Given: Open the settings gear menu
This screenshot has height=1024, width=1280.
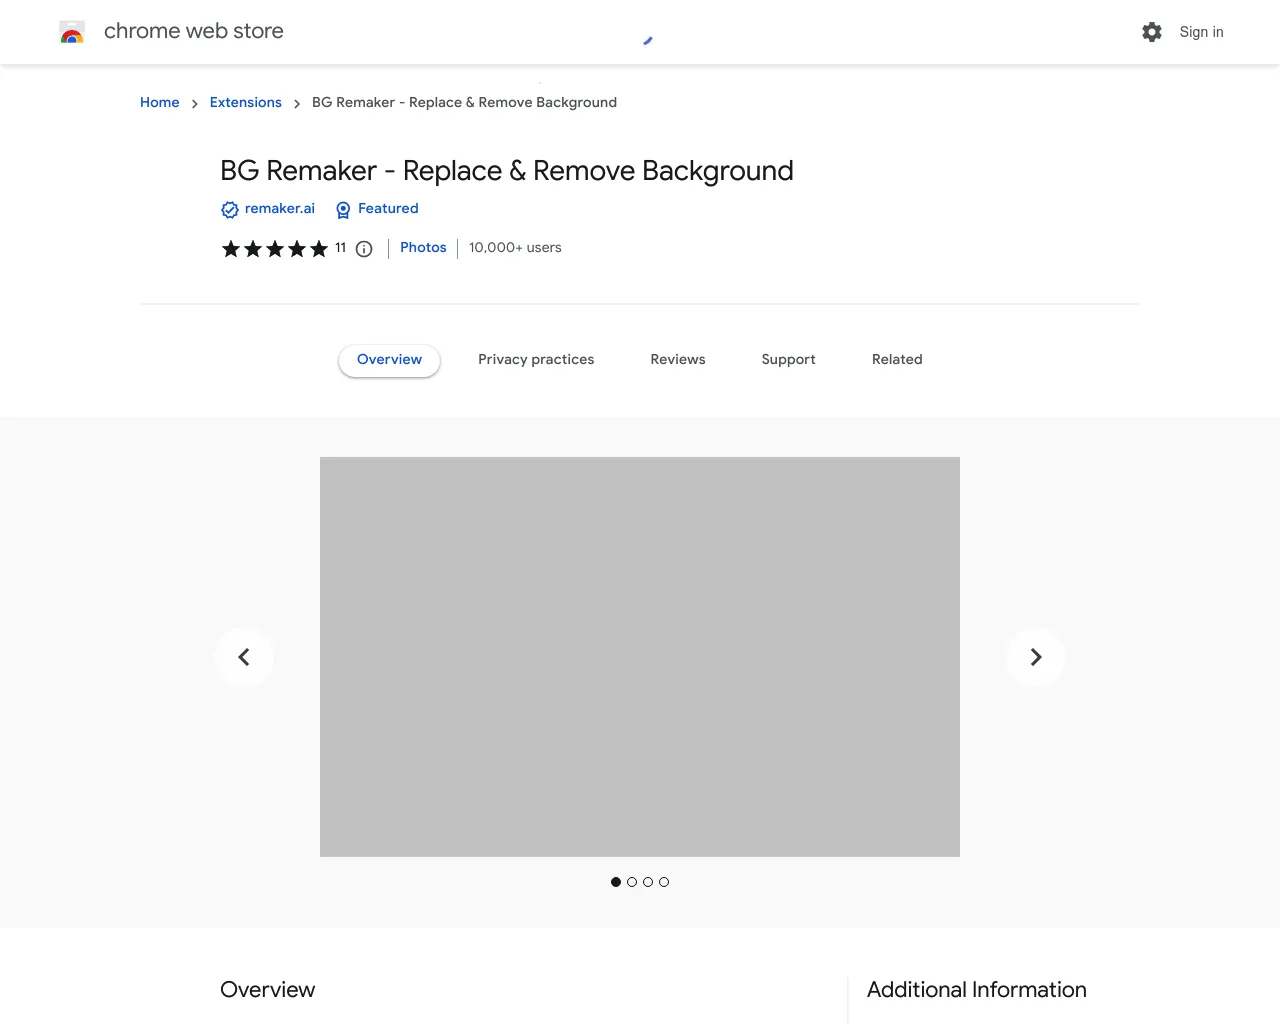Looking at the screenshot, I should pos(1151,31).
